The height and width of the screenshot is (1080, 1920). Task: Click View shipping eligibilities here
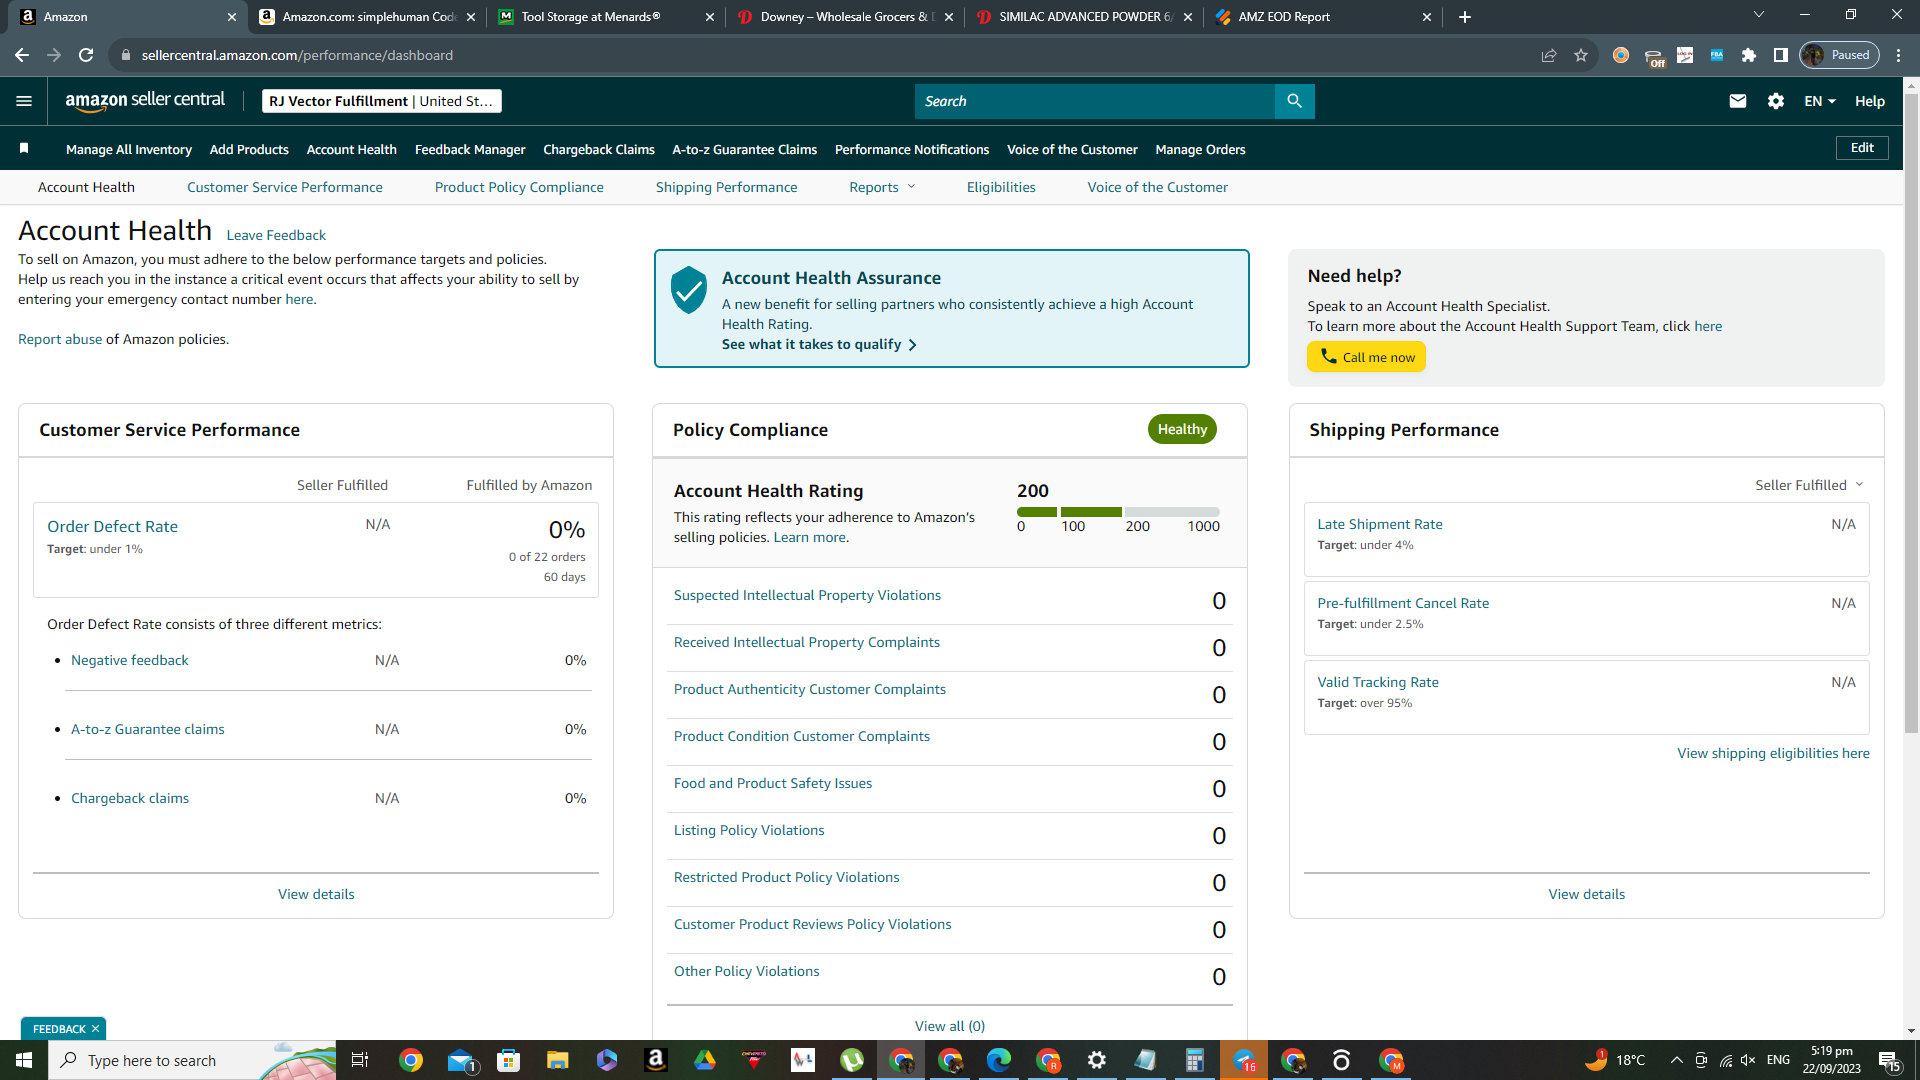coord(1773,753)
